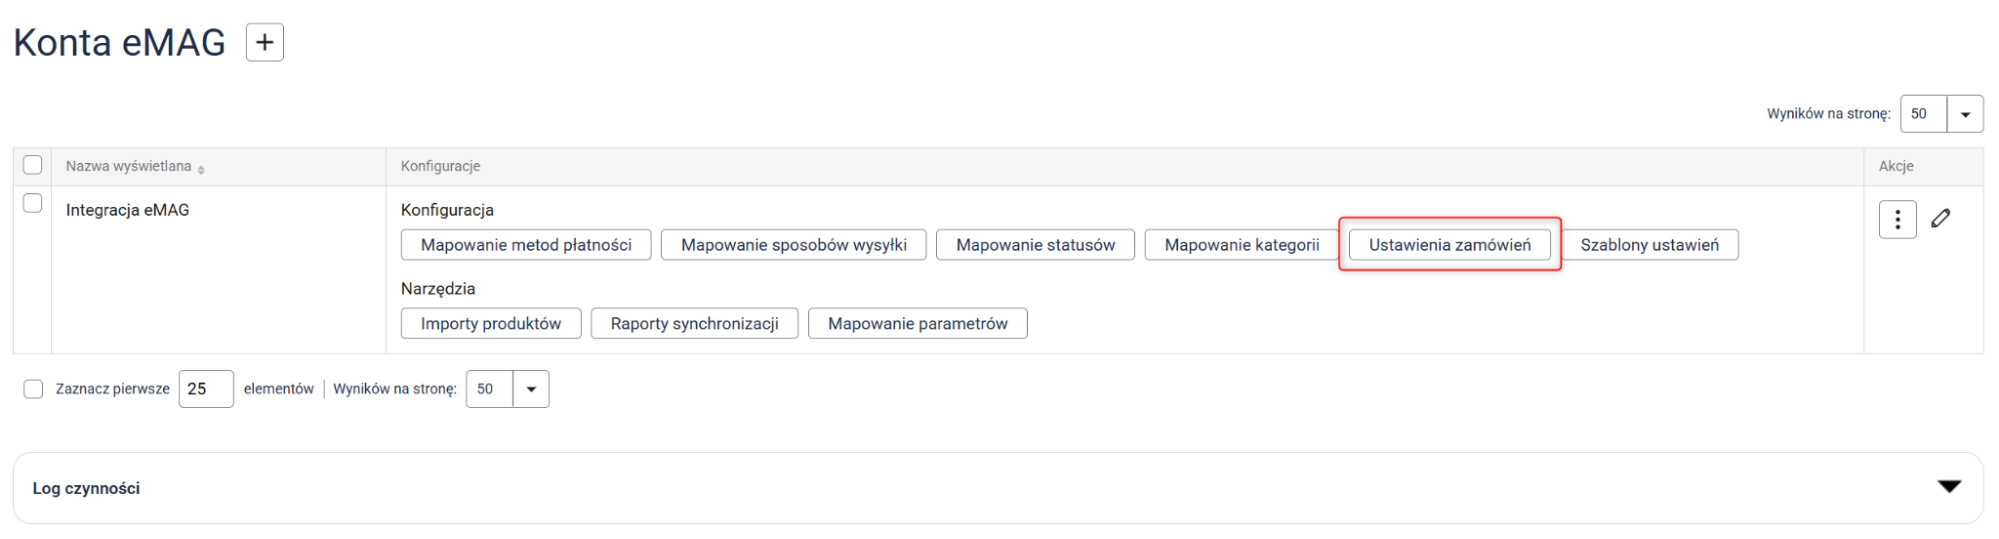This screenshot has height=539, width=1999.
Task: Select the Integracja eMAG row checkbox
Action: click(33, 203)
